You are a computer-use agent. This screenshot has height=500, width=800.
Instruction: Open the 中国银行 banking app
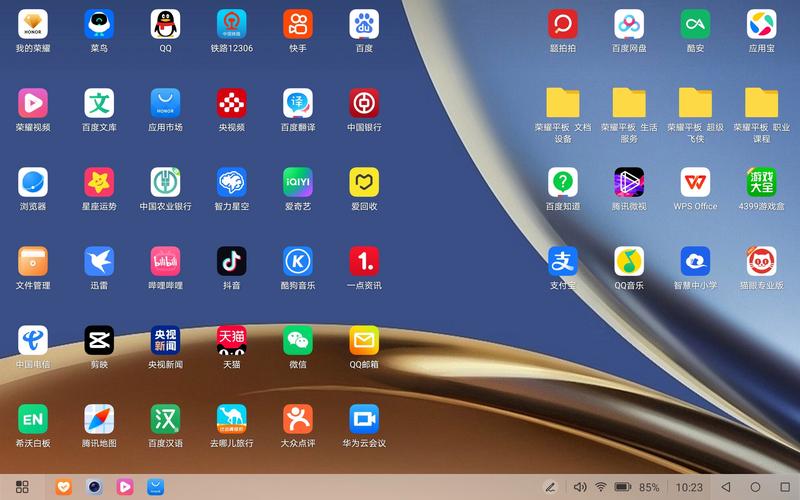click(364, 103)
